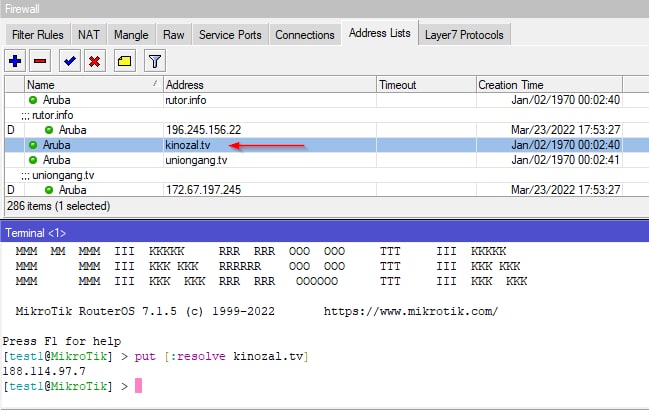Sort by the Name column header
The width and height of the screenshot is (649, 410).
(94, 85)
